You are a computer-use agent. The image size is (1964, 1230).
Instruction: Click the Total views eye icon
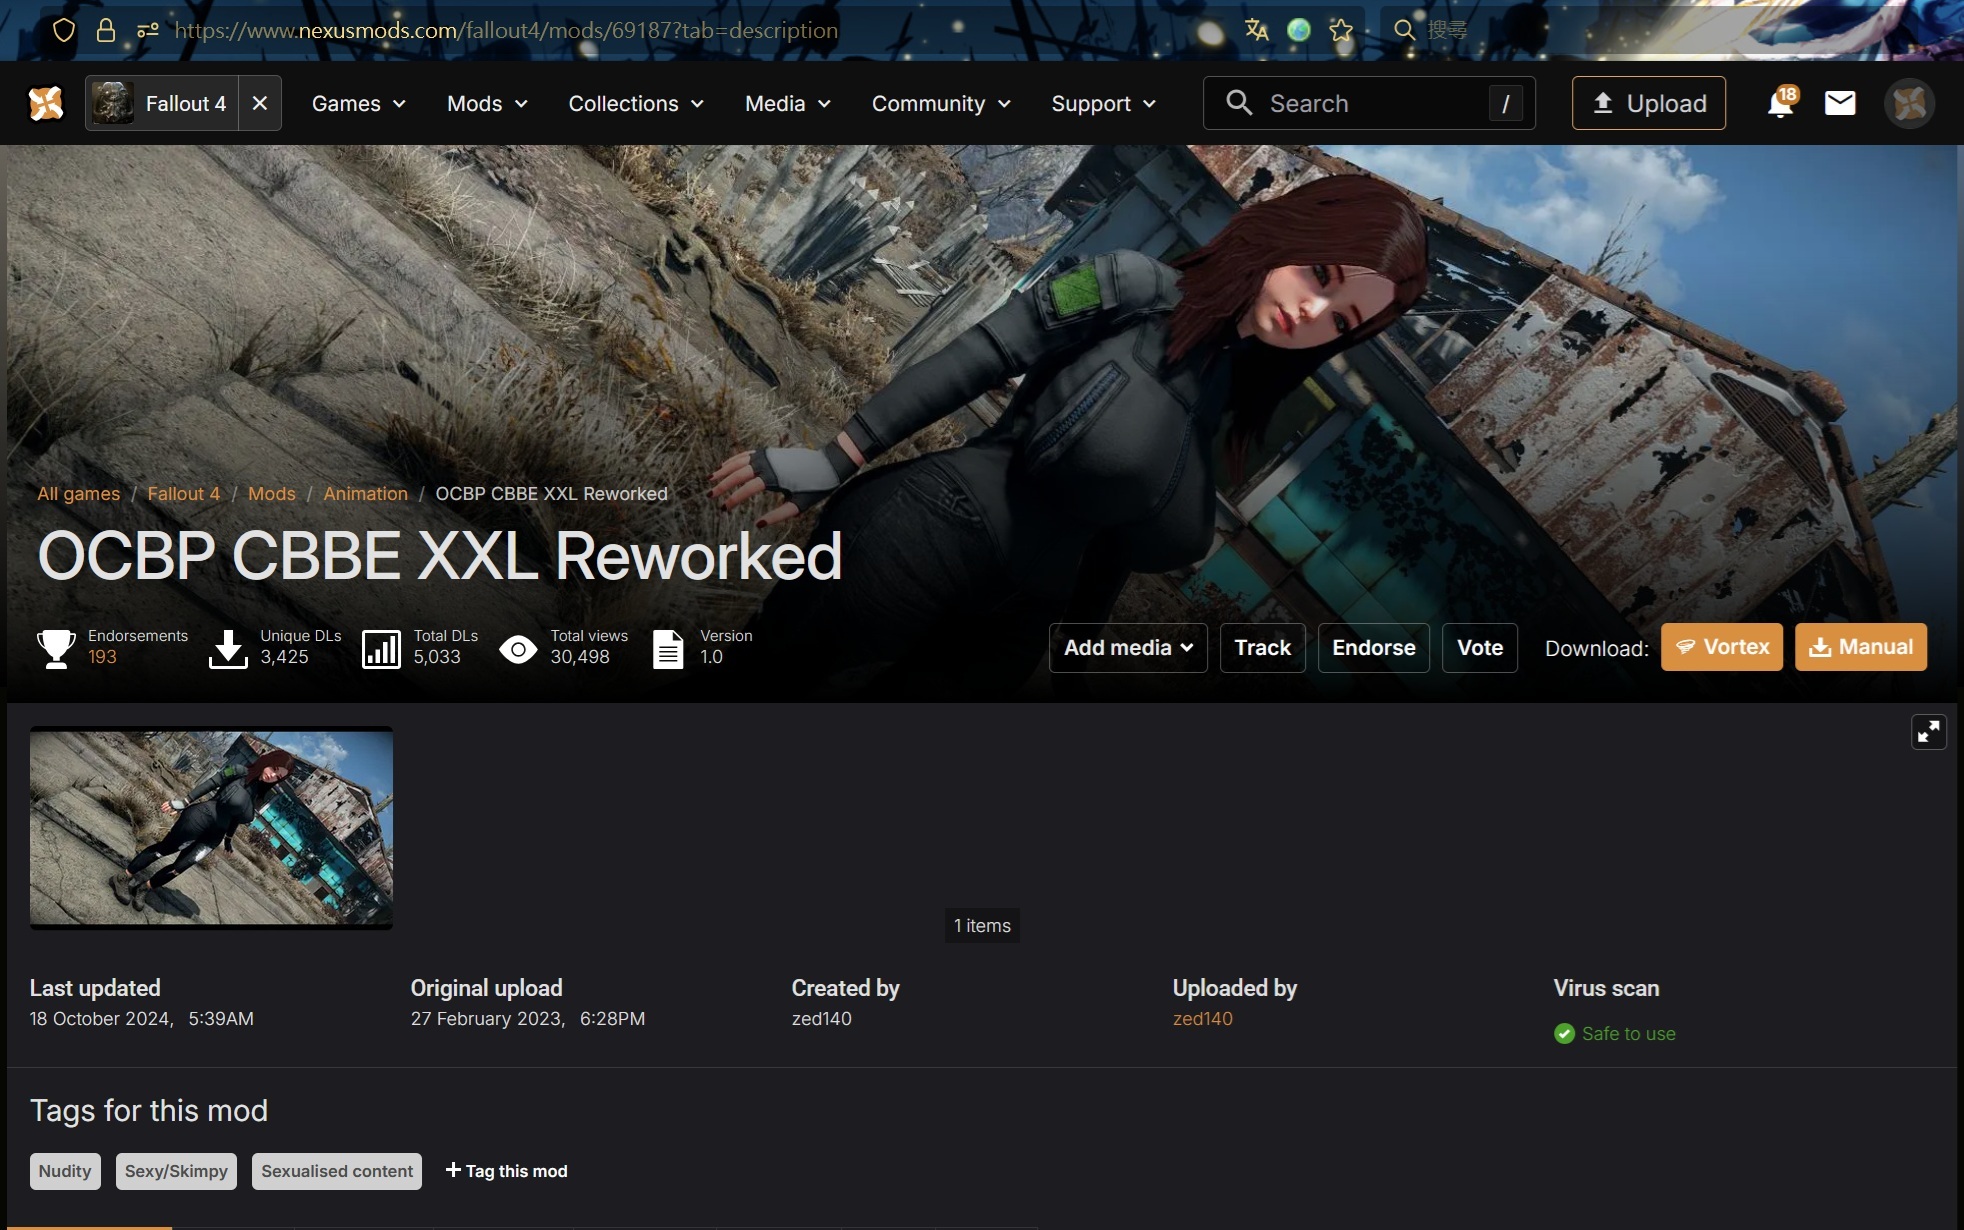pyautogui.click(x=518, y=650)
